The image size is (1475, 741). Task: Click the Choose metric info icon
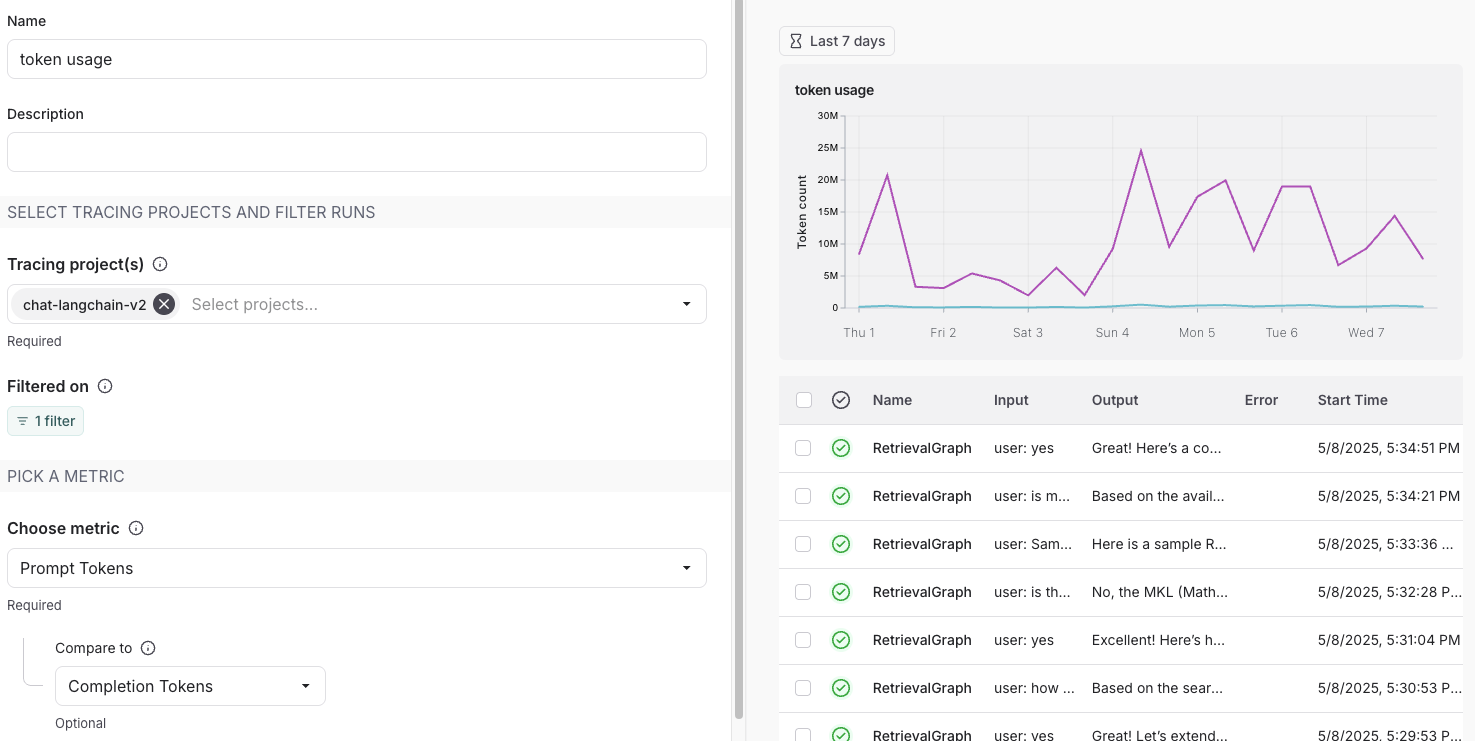137,528
